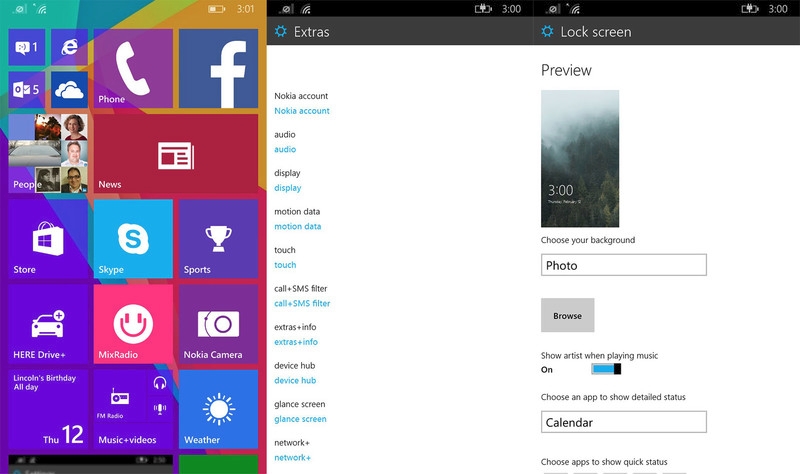Tap the Extras settings gear icon
Screen dimensions: 800x474
tap(281, 32)
